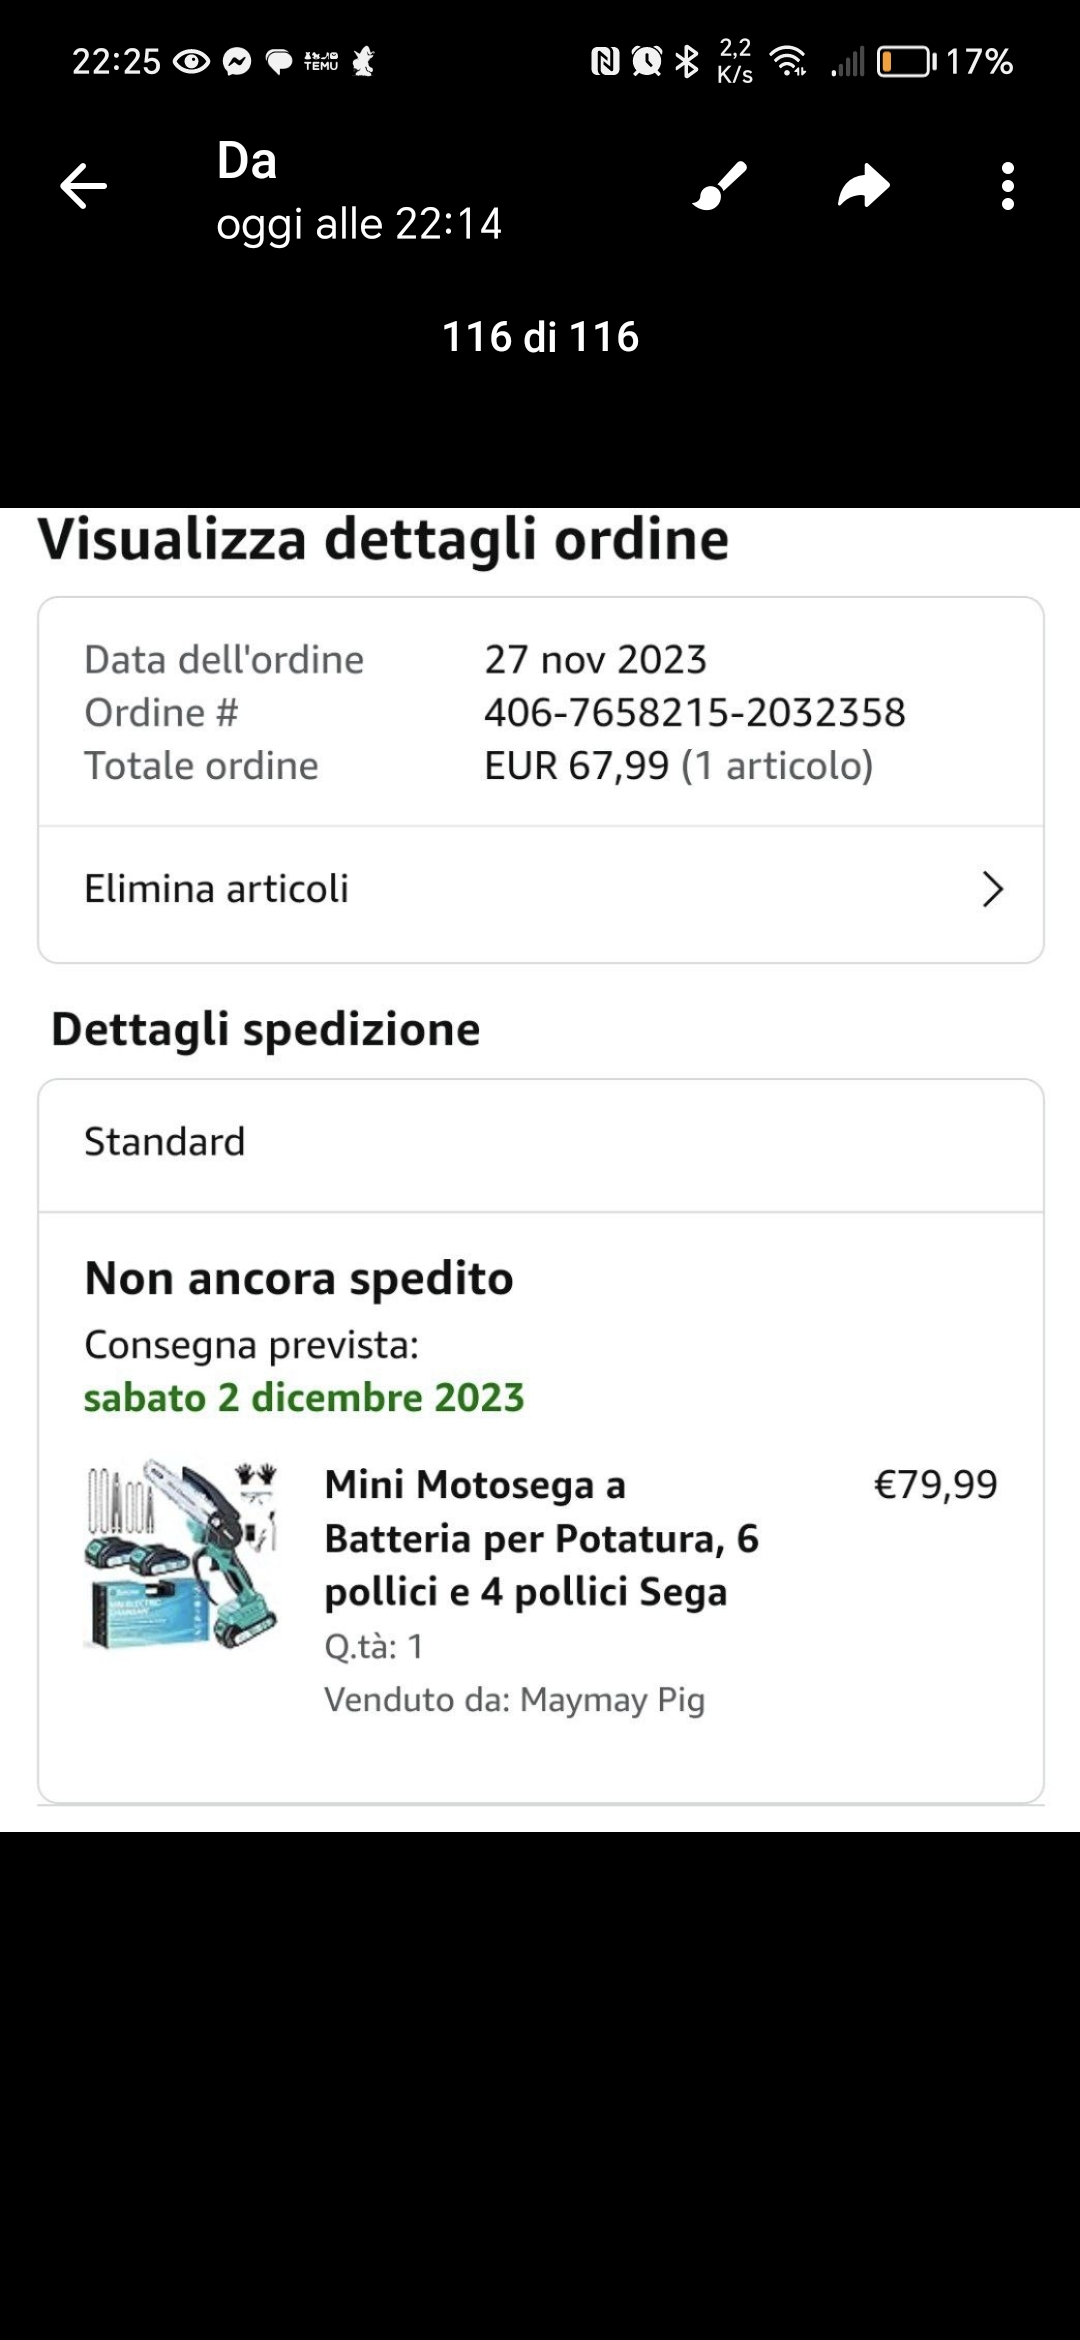
Task: Tap the Temu notification icon
Action: tap(321, 62)
